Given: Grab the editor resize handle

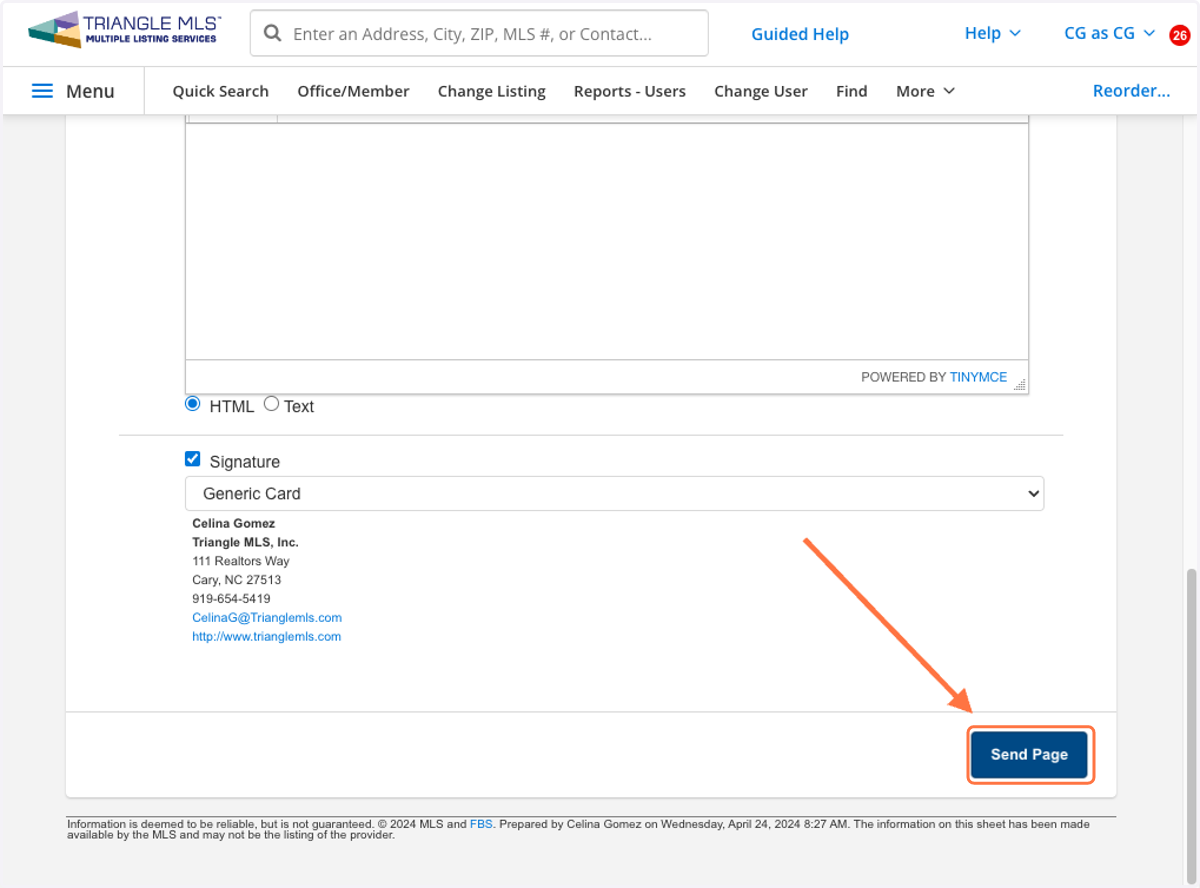Looking at the screenshot, I should point(1019,384).
